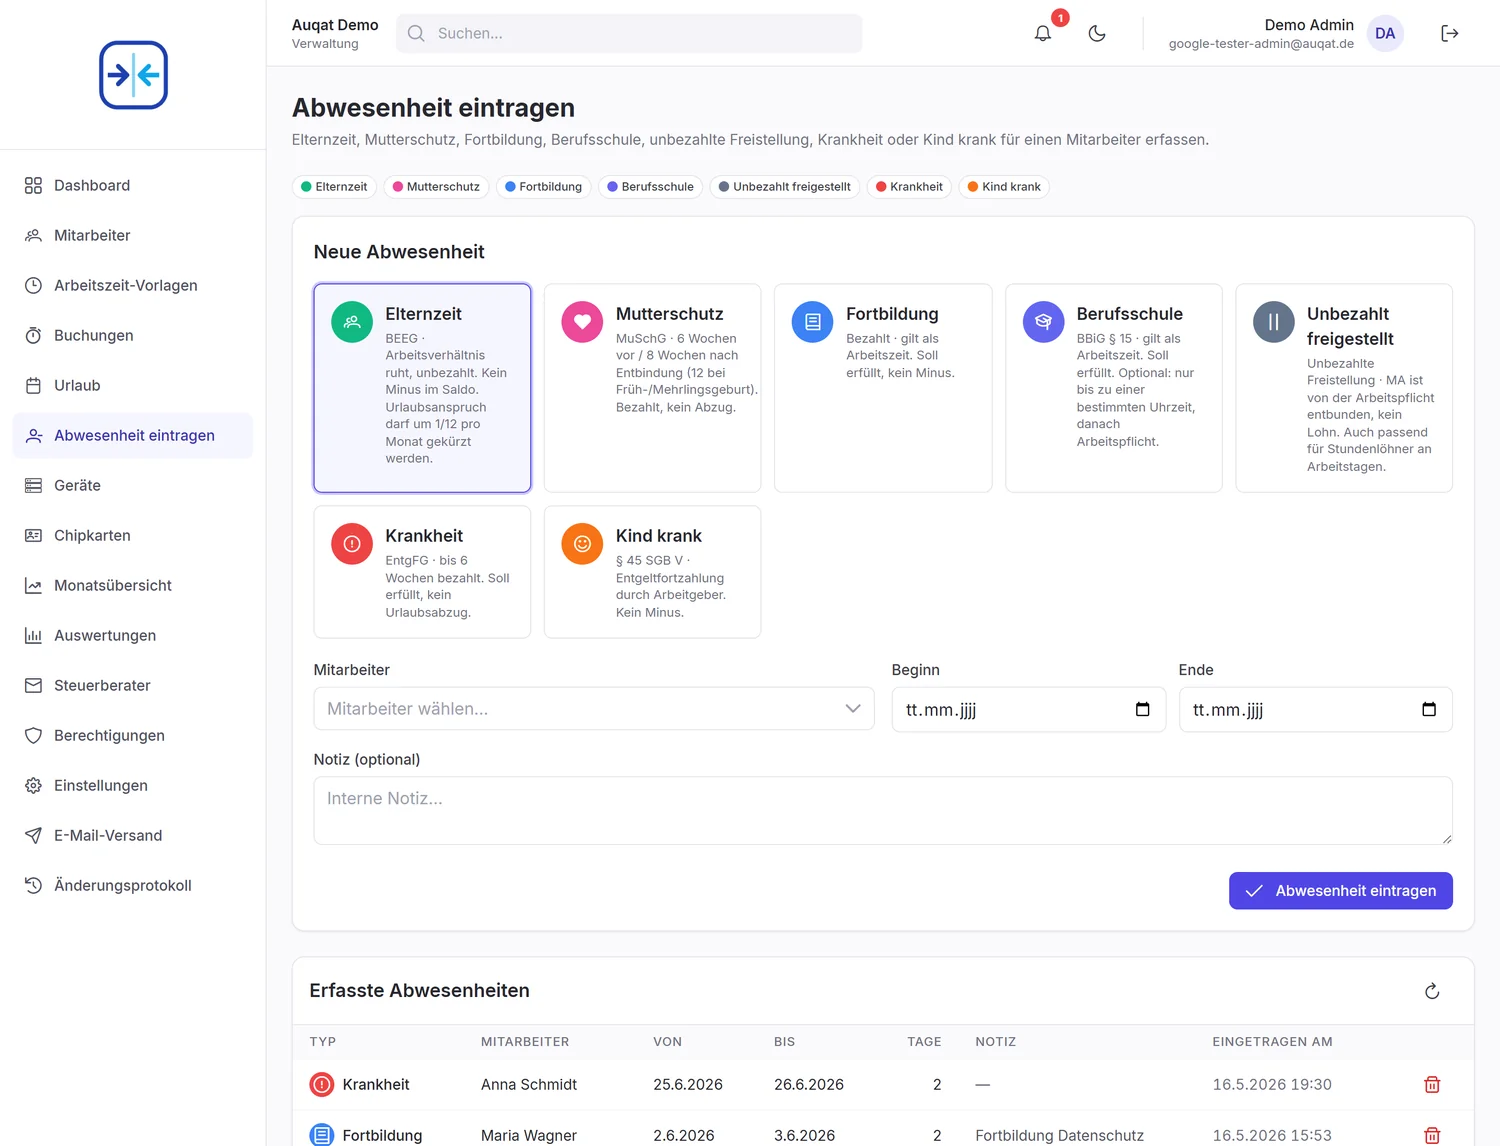
Task: Select the Mutterschutz absence card
Action: [652, 388]
